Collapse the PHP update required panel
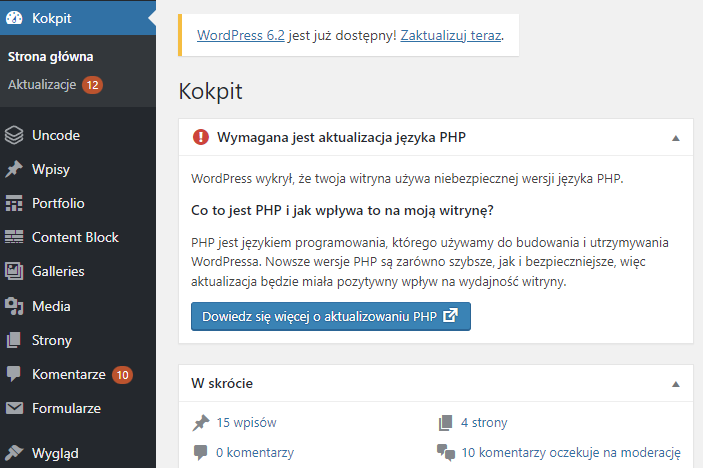The height and width of the screenshot is (468, 703). point(675,138)
